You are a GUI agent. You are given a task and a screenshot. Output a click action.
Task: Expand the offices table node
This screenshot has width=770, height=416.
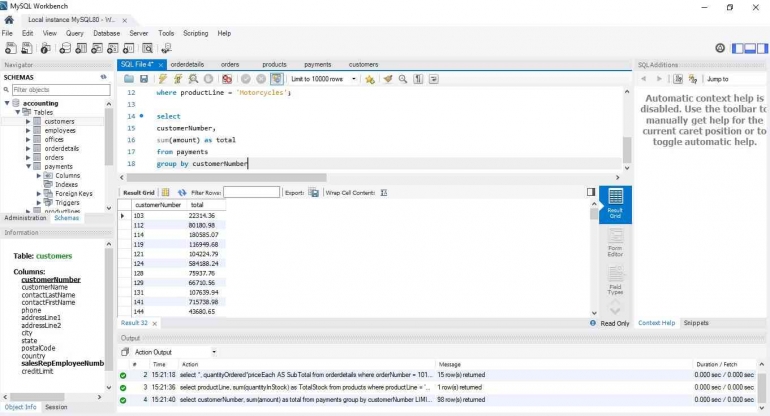click(x=28, y=139)
